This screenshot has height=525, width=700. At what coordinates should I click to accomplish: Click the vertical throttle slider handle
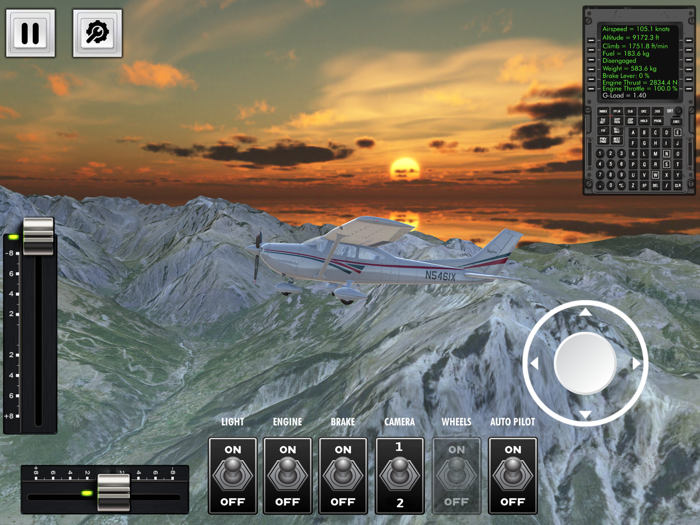click(38, 236)
